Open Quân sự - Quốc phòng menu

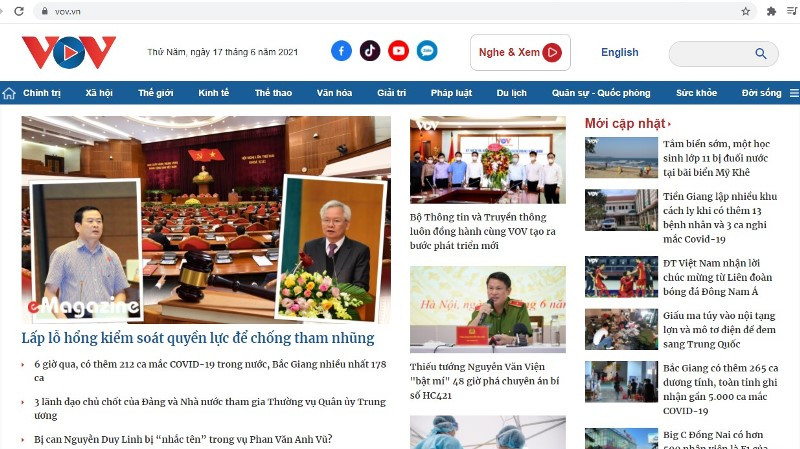pos(601,93)
